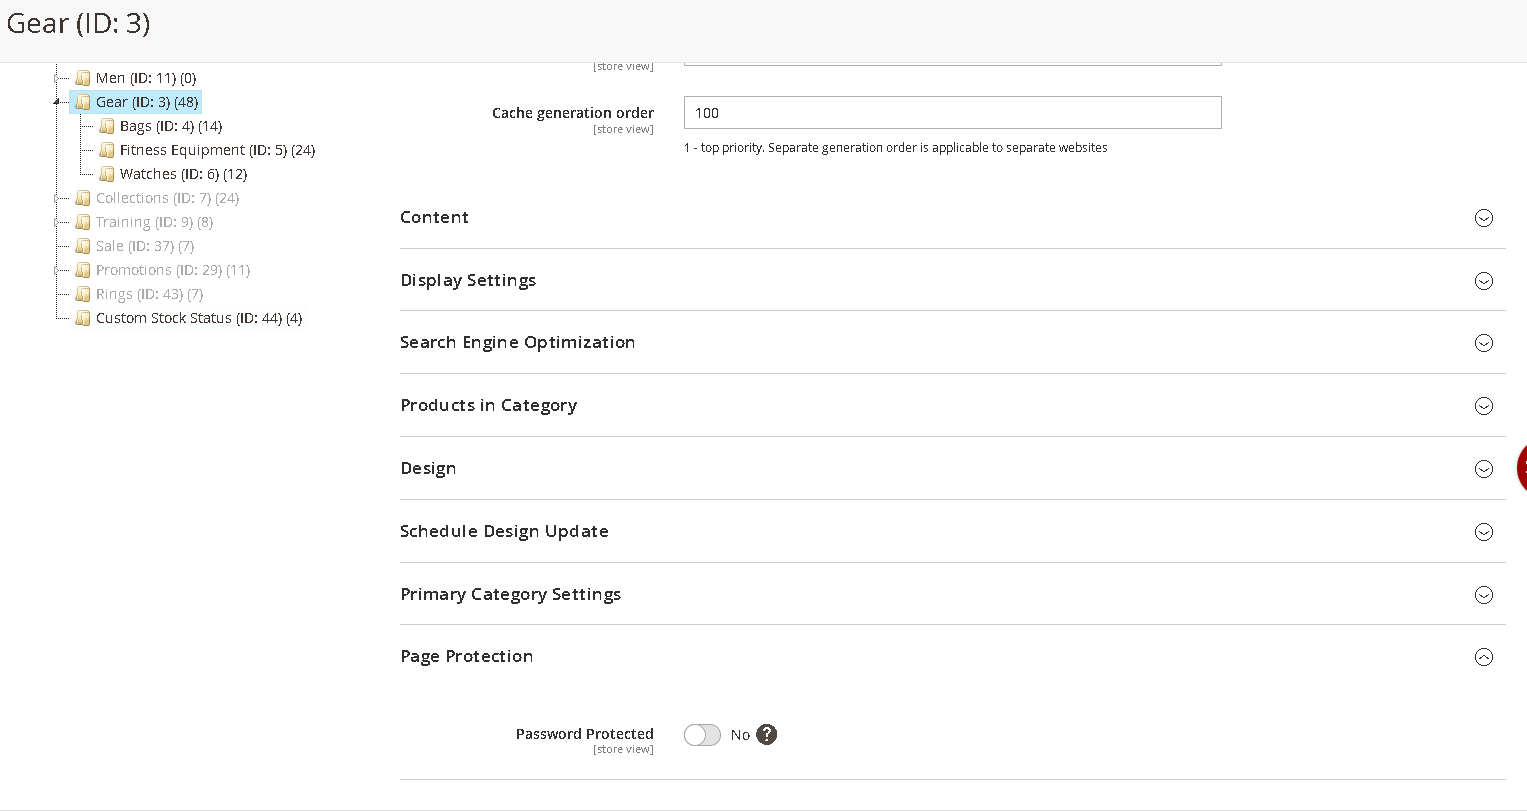1527x811 pixels.
Task: Click the red floating widget at right edge
Action: (1520, 467)
